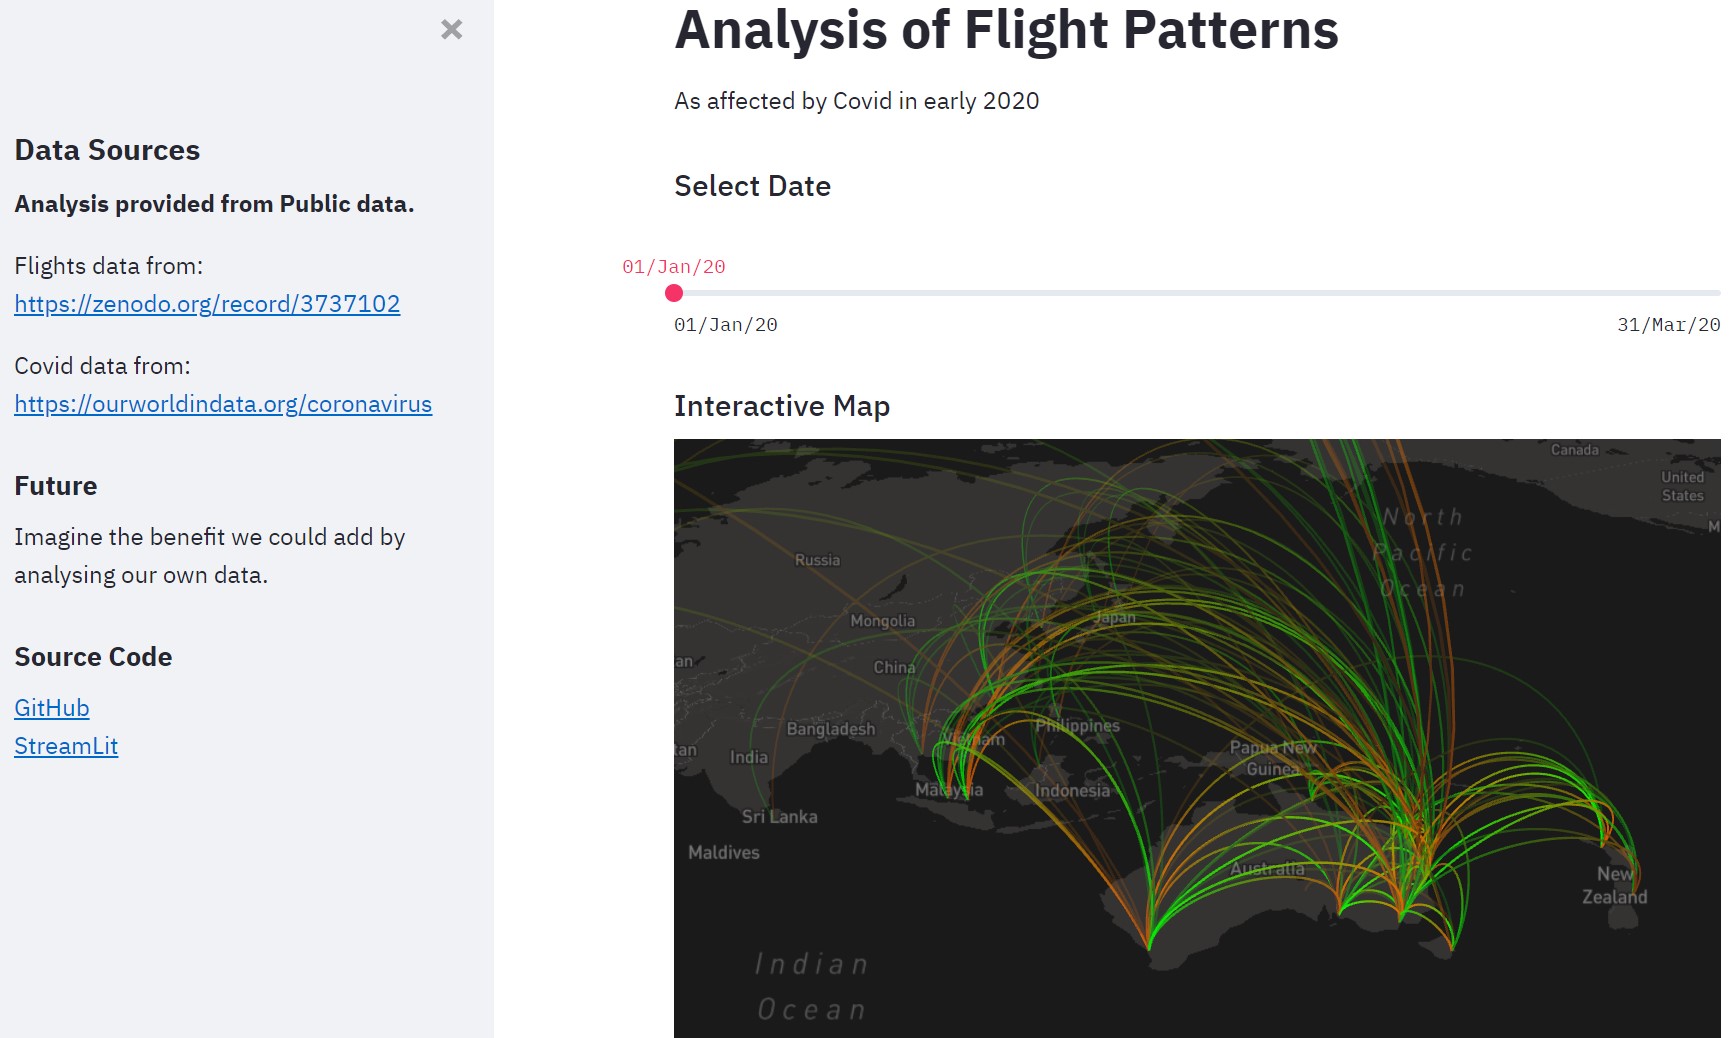Click the Russia label on the map
The height and width of the screenshot is (1038, 1732).
click(x=817, y=560)
